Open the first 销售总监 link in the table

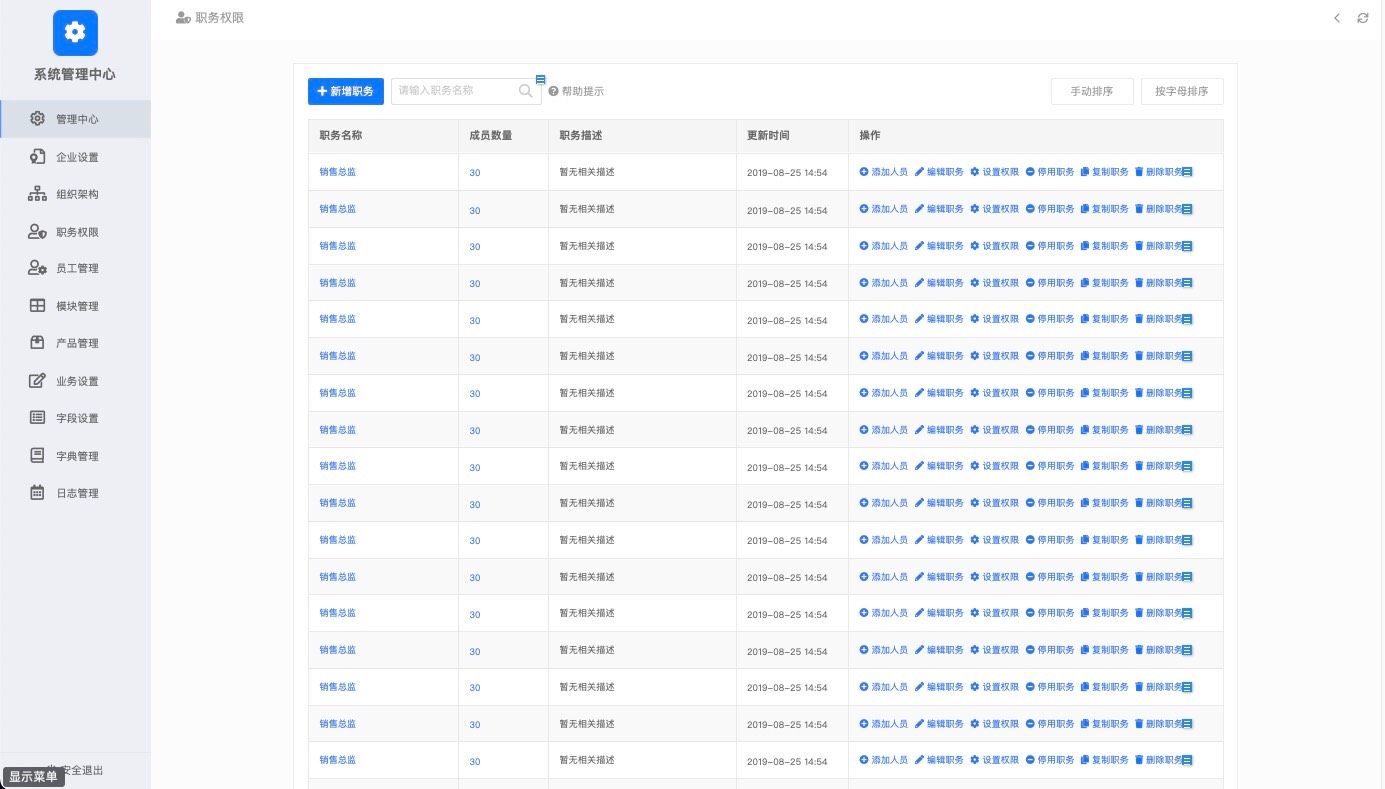(x=337, y=172)
